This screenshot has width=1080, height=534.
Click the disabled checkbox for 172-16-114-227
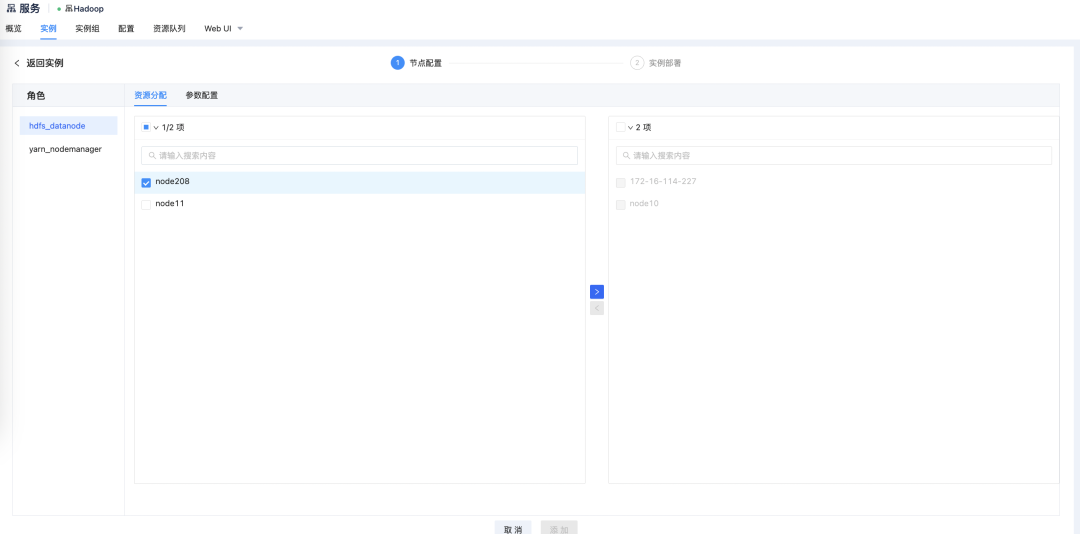621,183
